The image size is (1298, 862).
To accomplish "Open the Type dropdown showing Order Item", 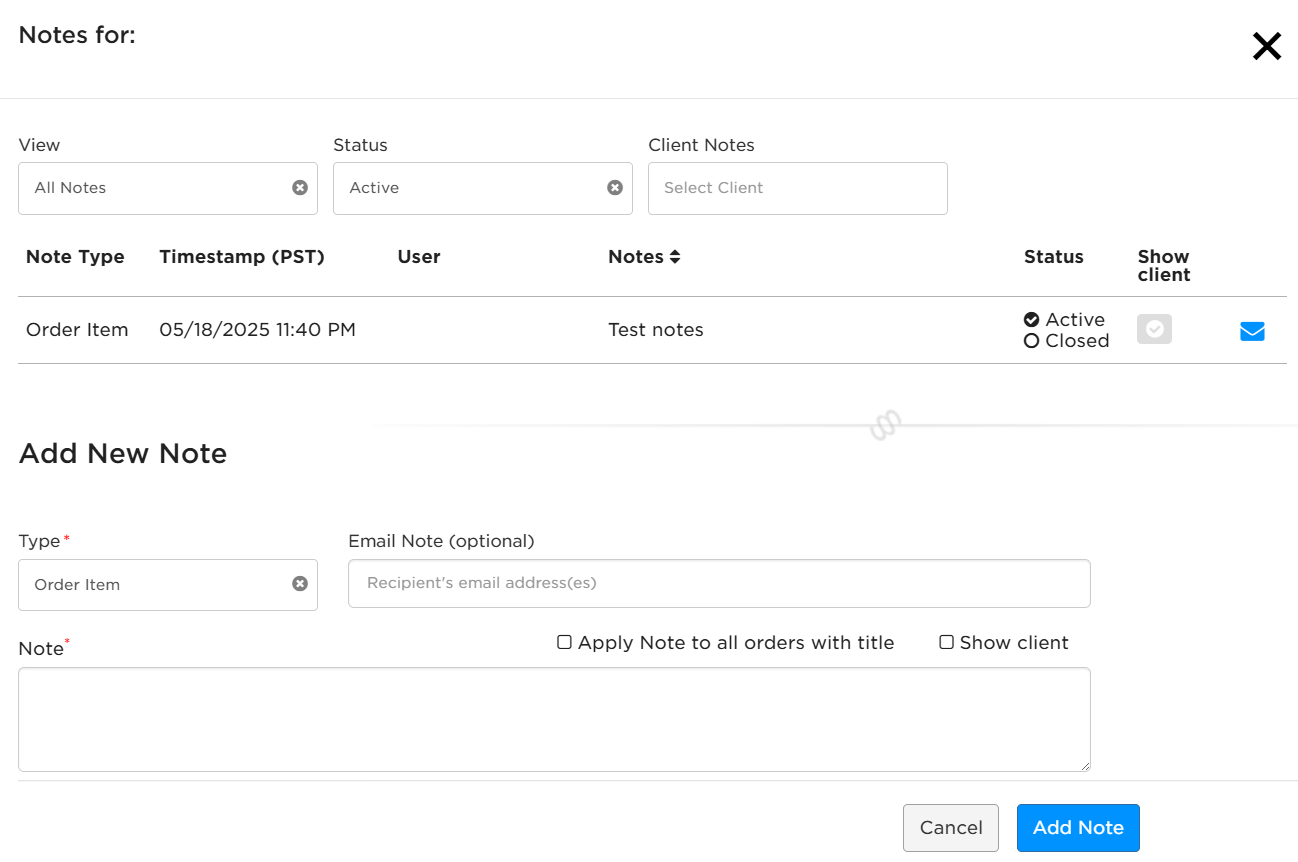I will pyautogui.click(x=168, y=584).
